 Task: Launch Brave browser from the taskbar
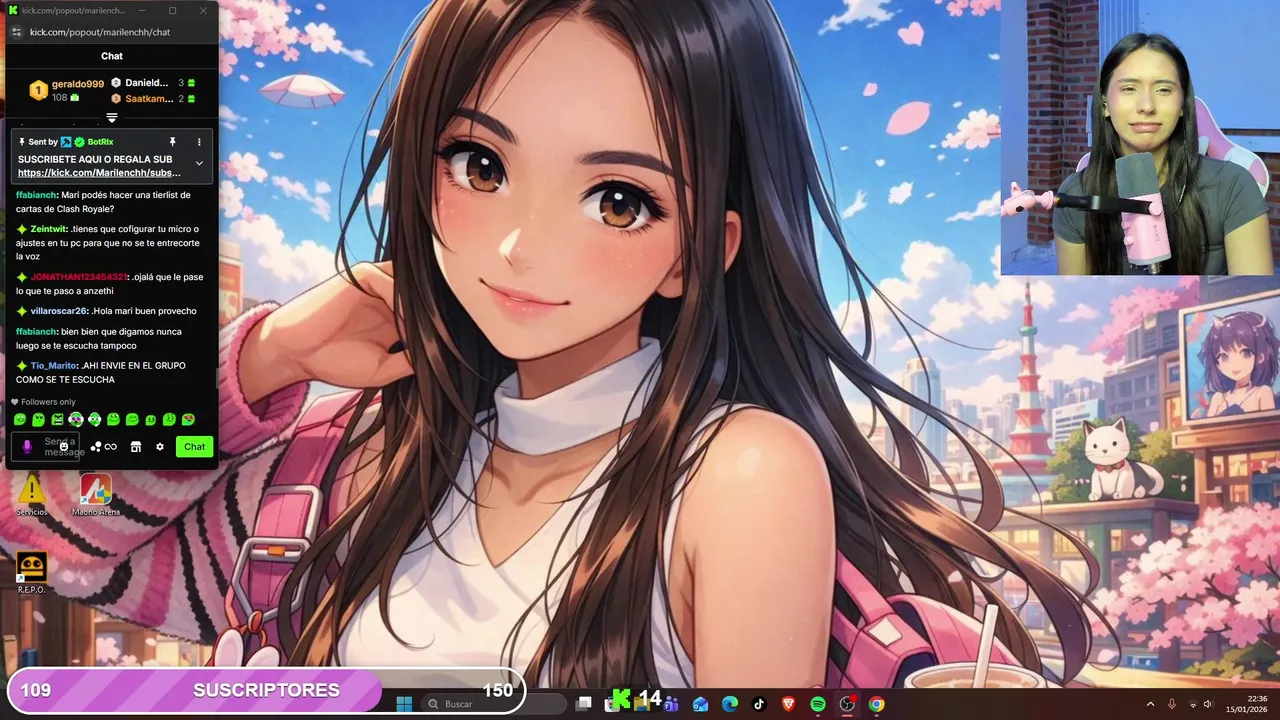[788, 704]
